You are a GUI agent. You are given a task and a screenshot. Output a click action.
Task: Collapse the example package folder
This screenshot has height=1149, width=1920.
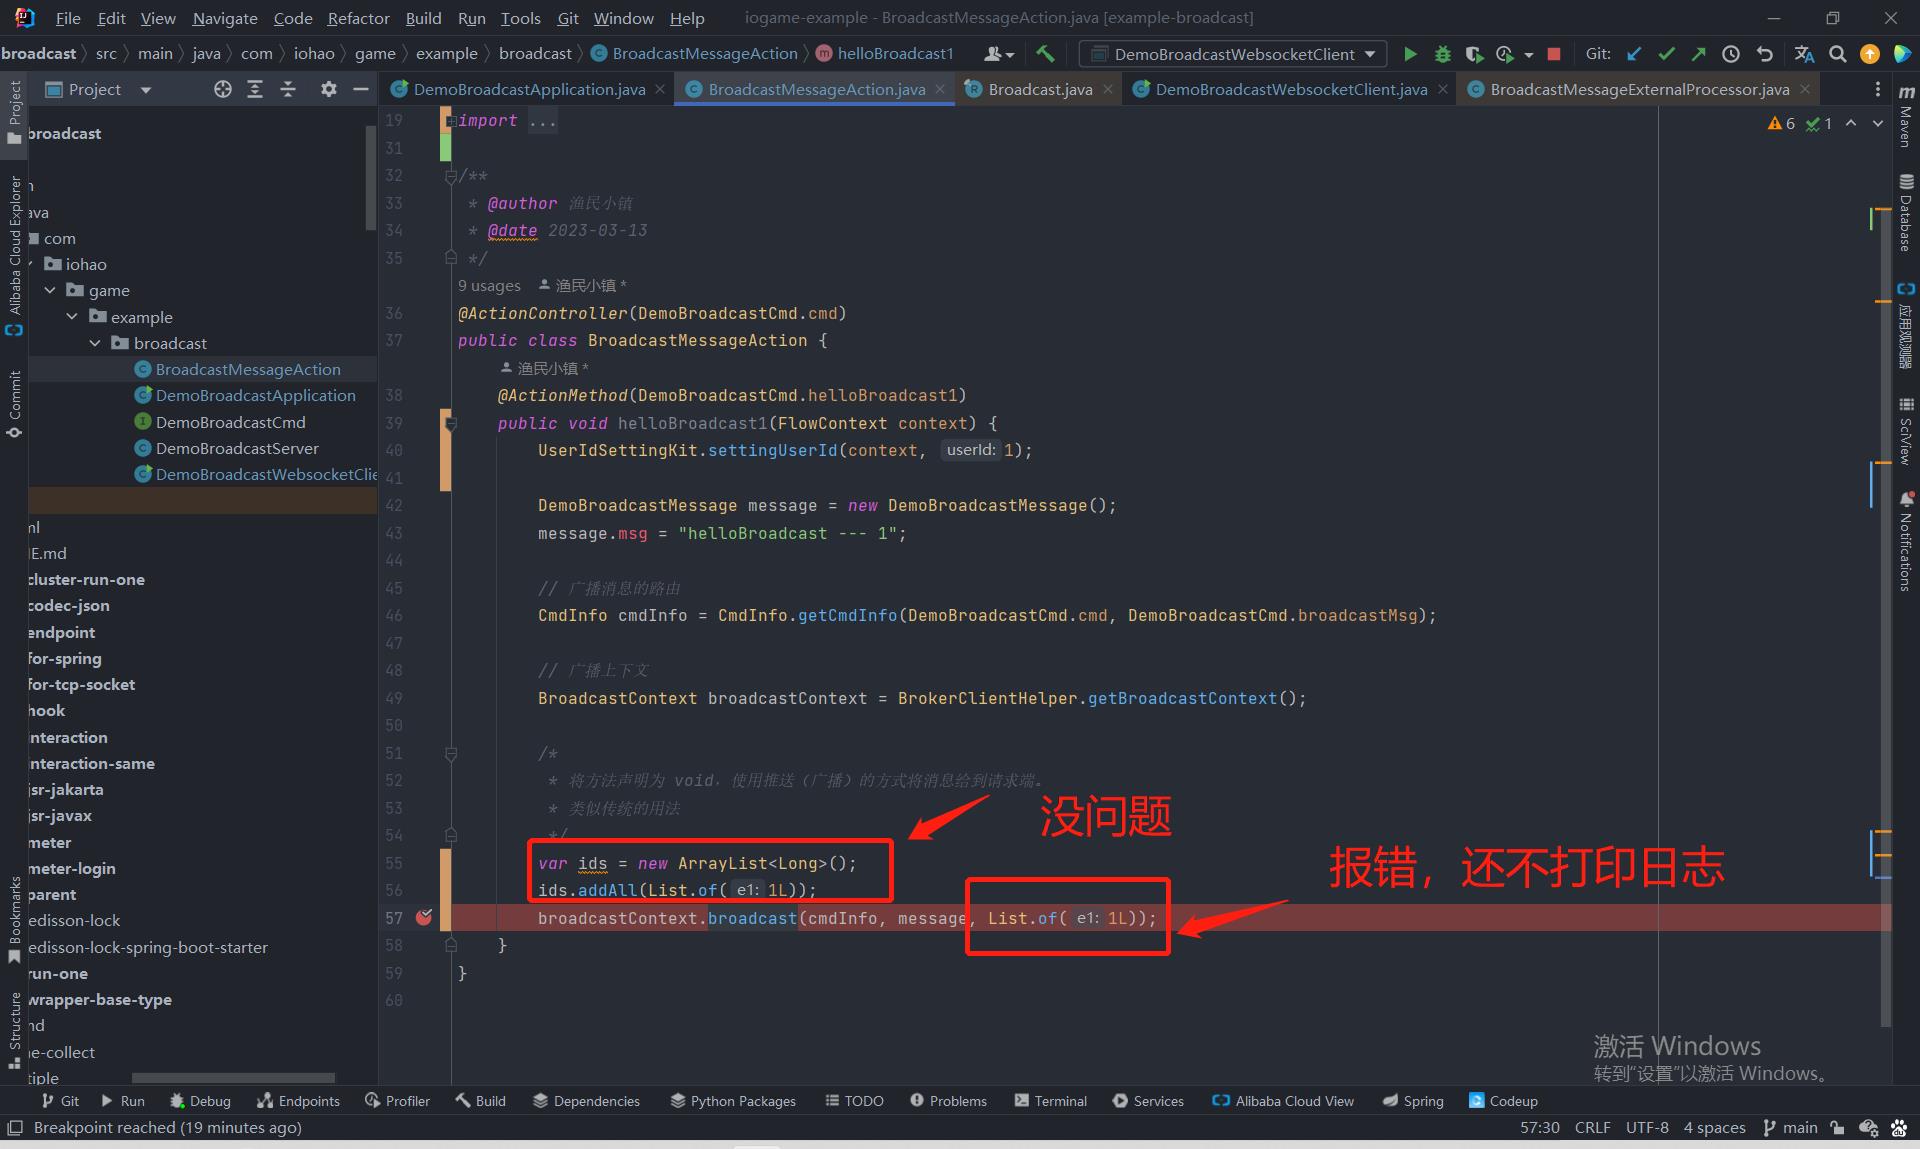coord(72,317)
